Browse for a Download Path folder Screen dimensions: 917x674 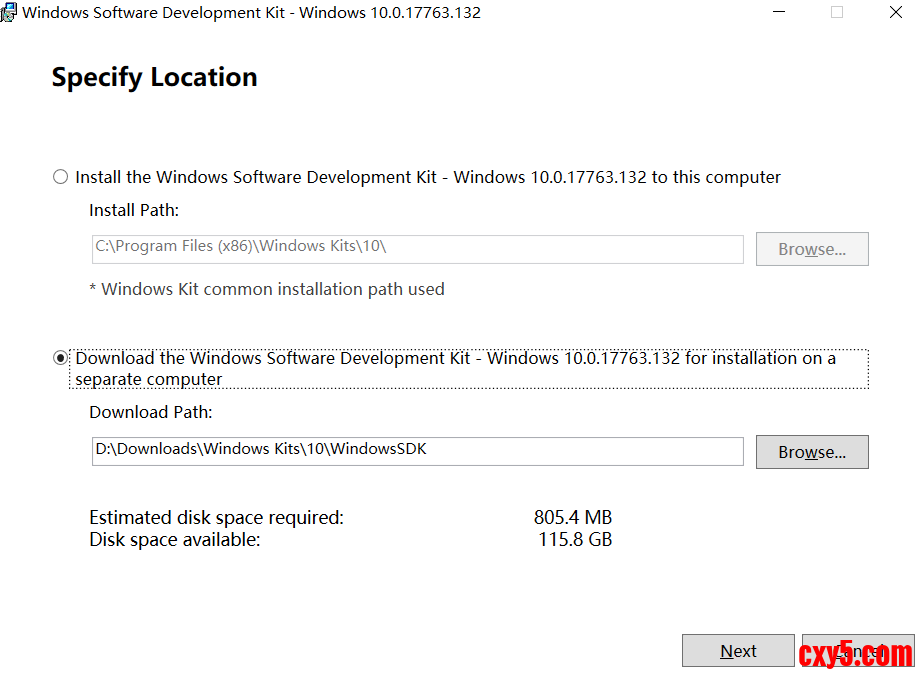tap(811, 452)
